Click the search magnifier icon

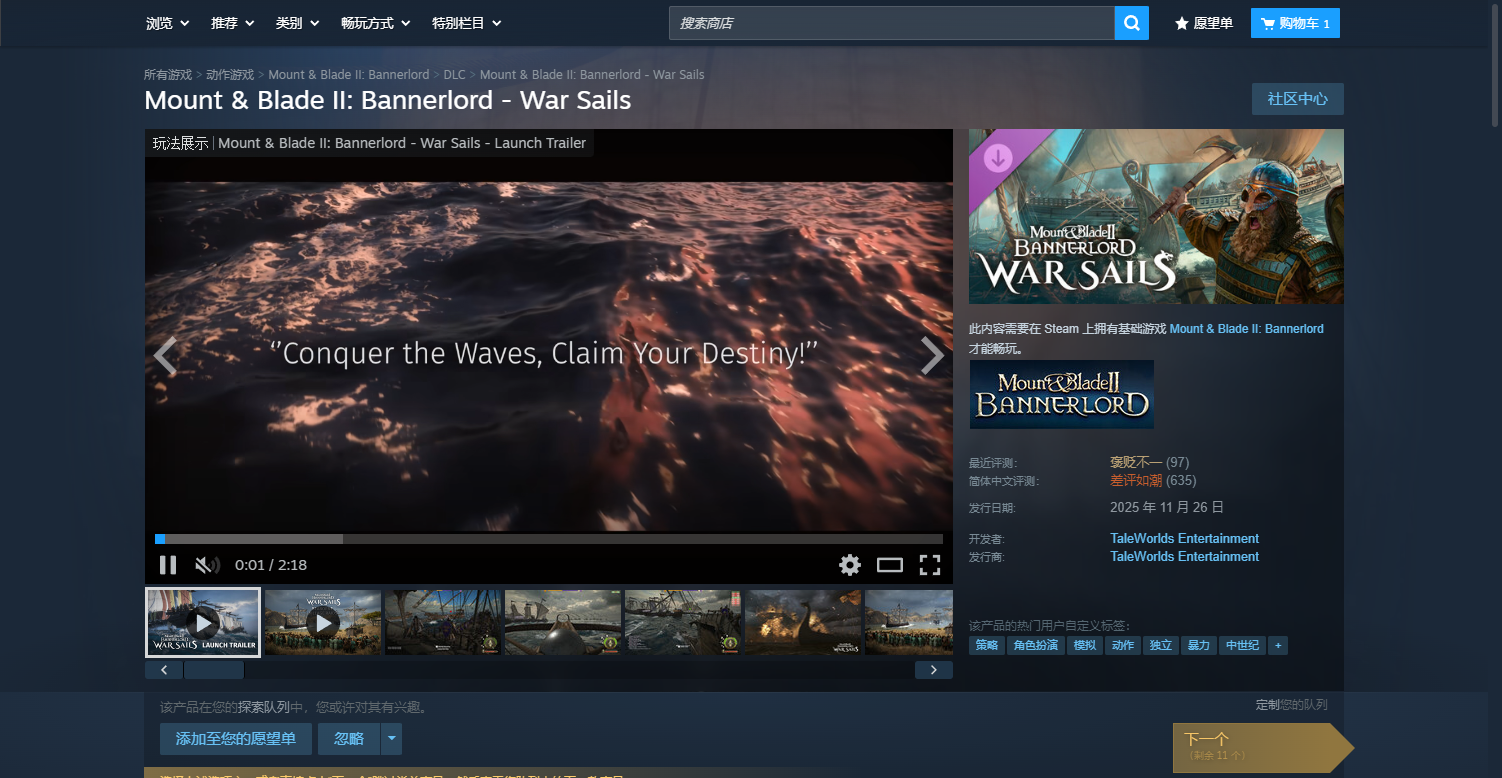1132,23
